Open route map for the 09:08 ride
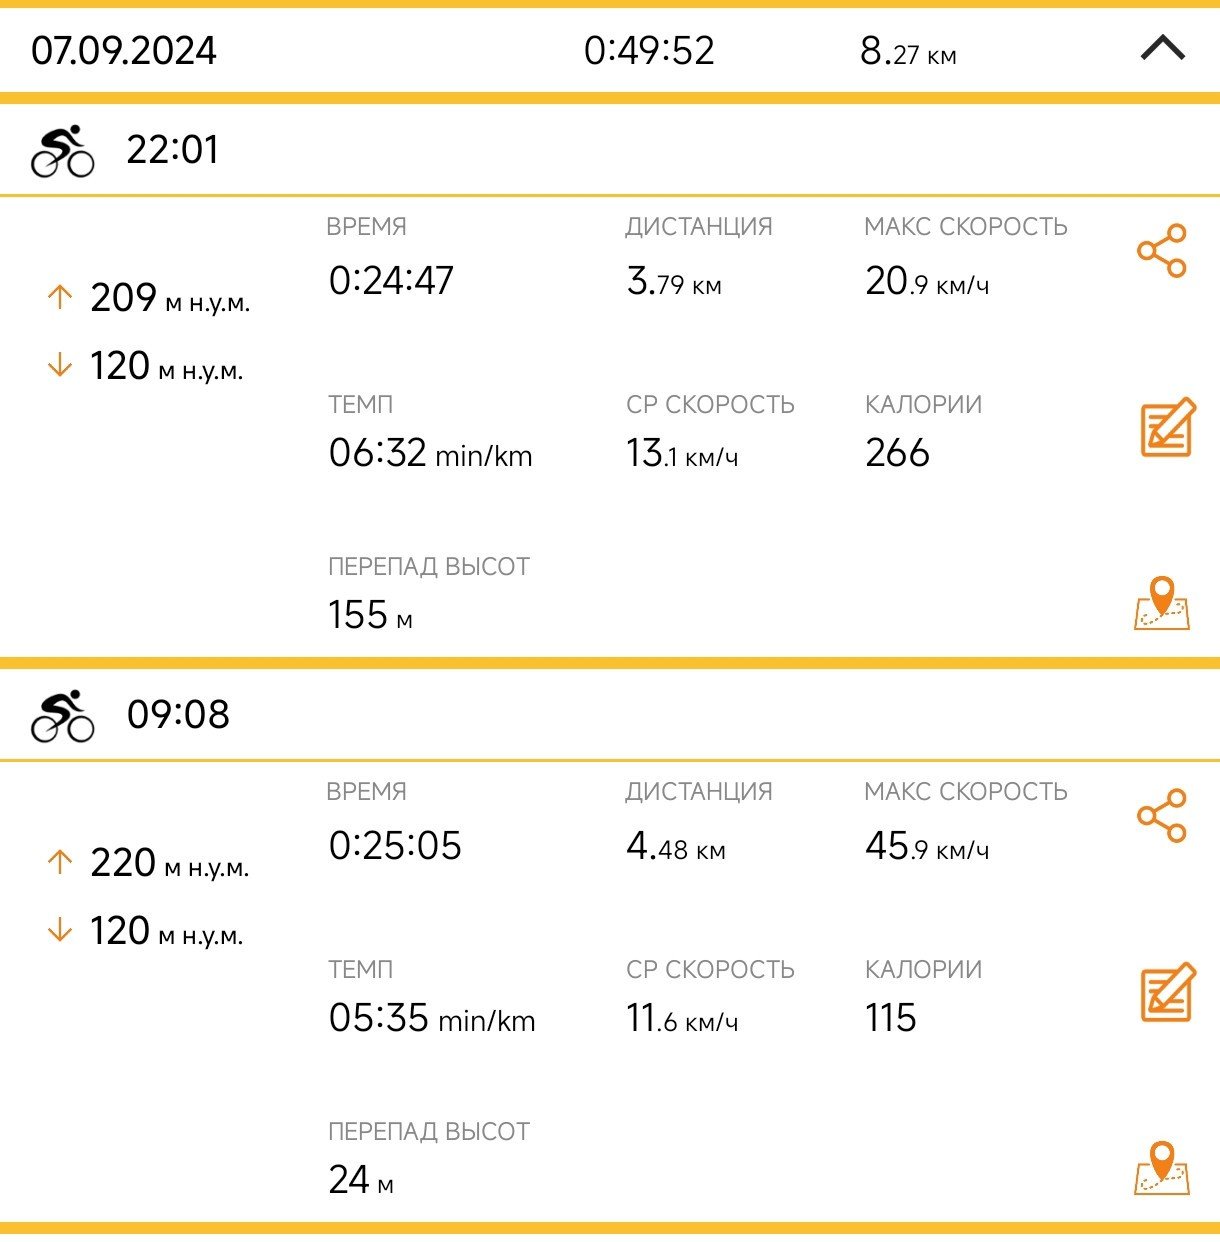This screenshot has height=1242, width=1220. [x=1162, y=1168]
